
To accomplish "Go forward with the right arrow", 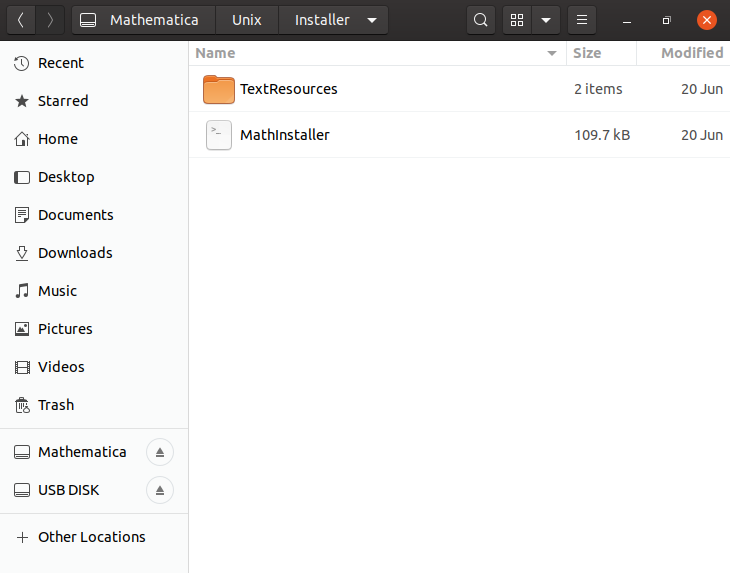I will tap(50, 20).
